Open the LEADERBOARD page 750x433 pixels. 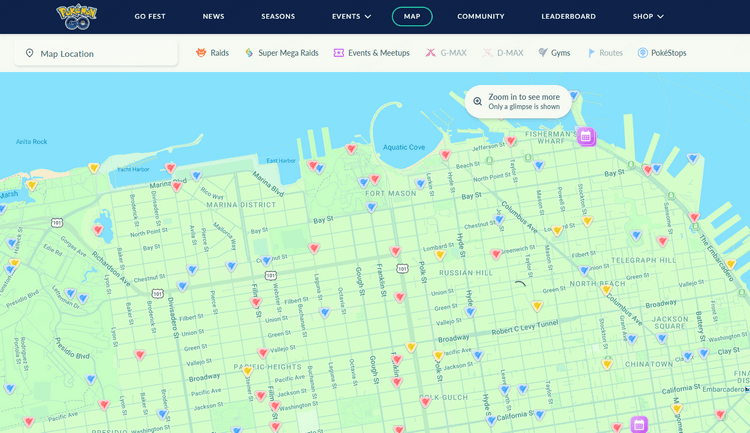[x=568, y=16]
